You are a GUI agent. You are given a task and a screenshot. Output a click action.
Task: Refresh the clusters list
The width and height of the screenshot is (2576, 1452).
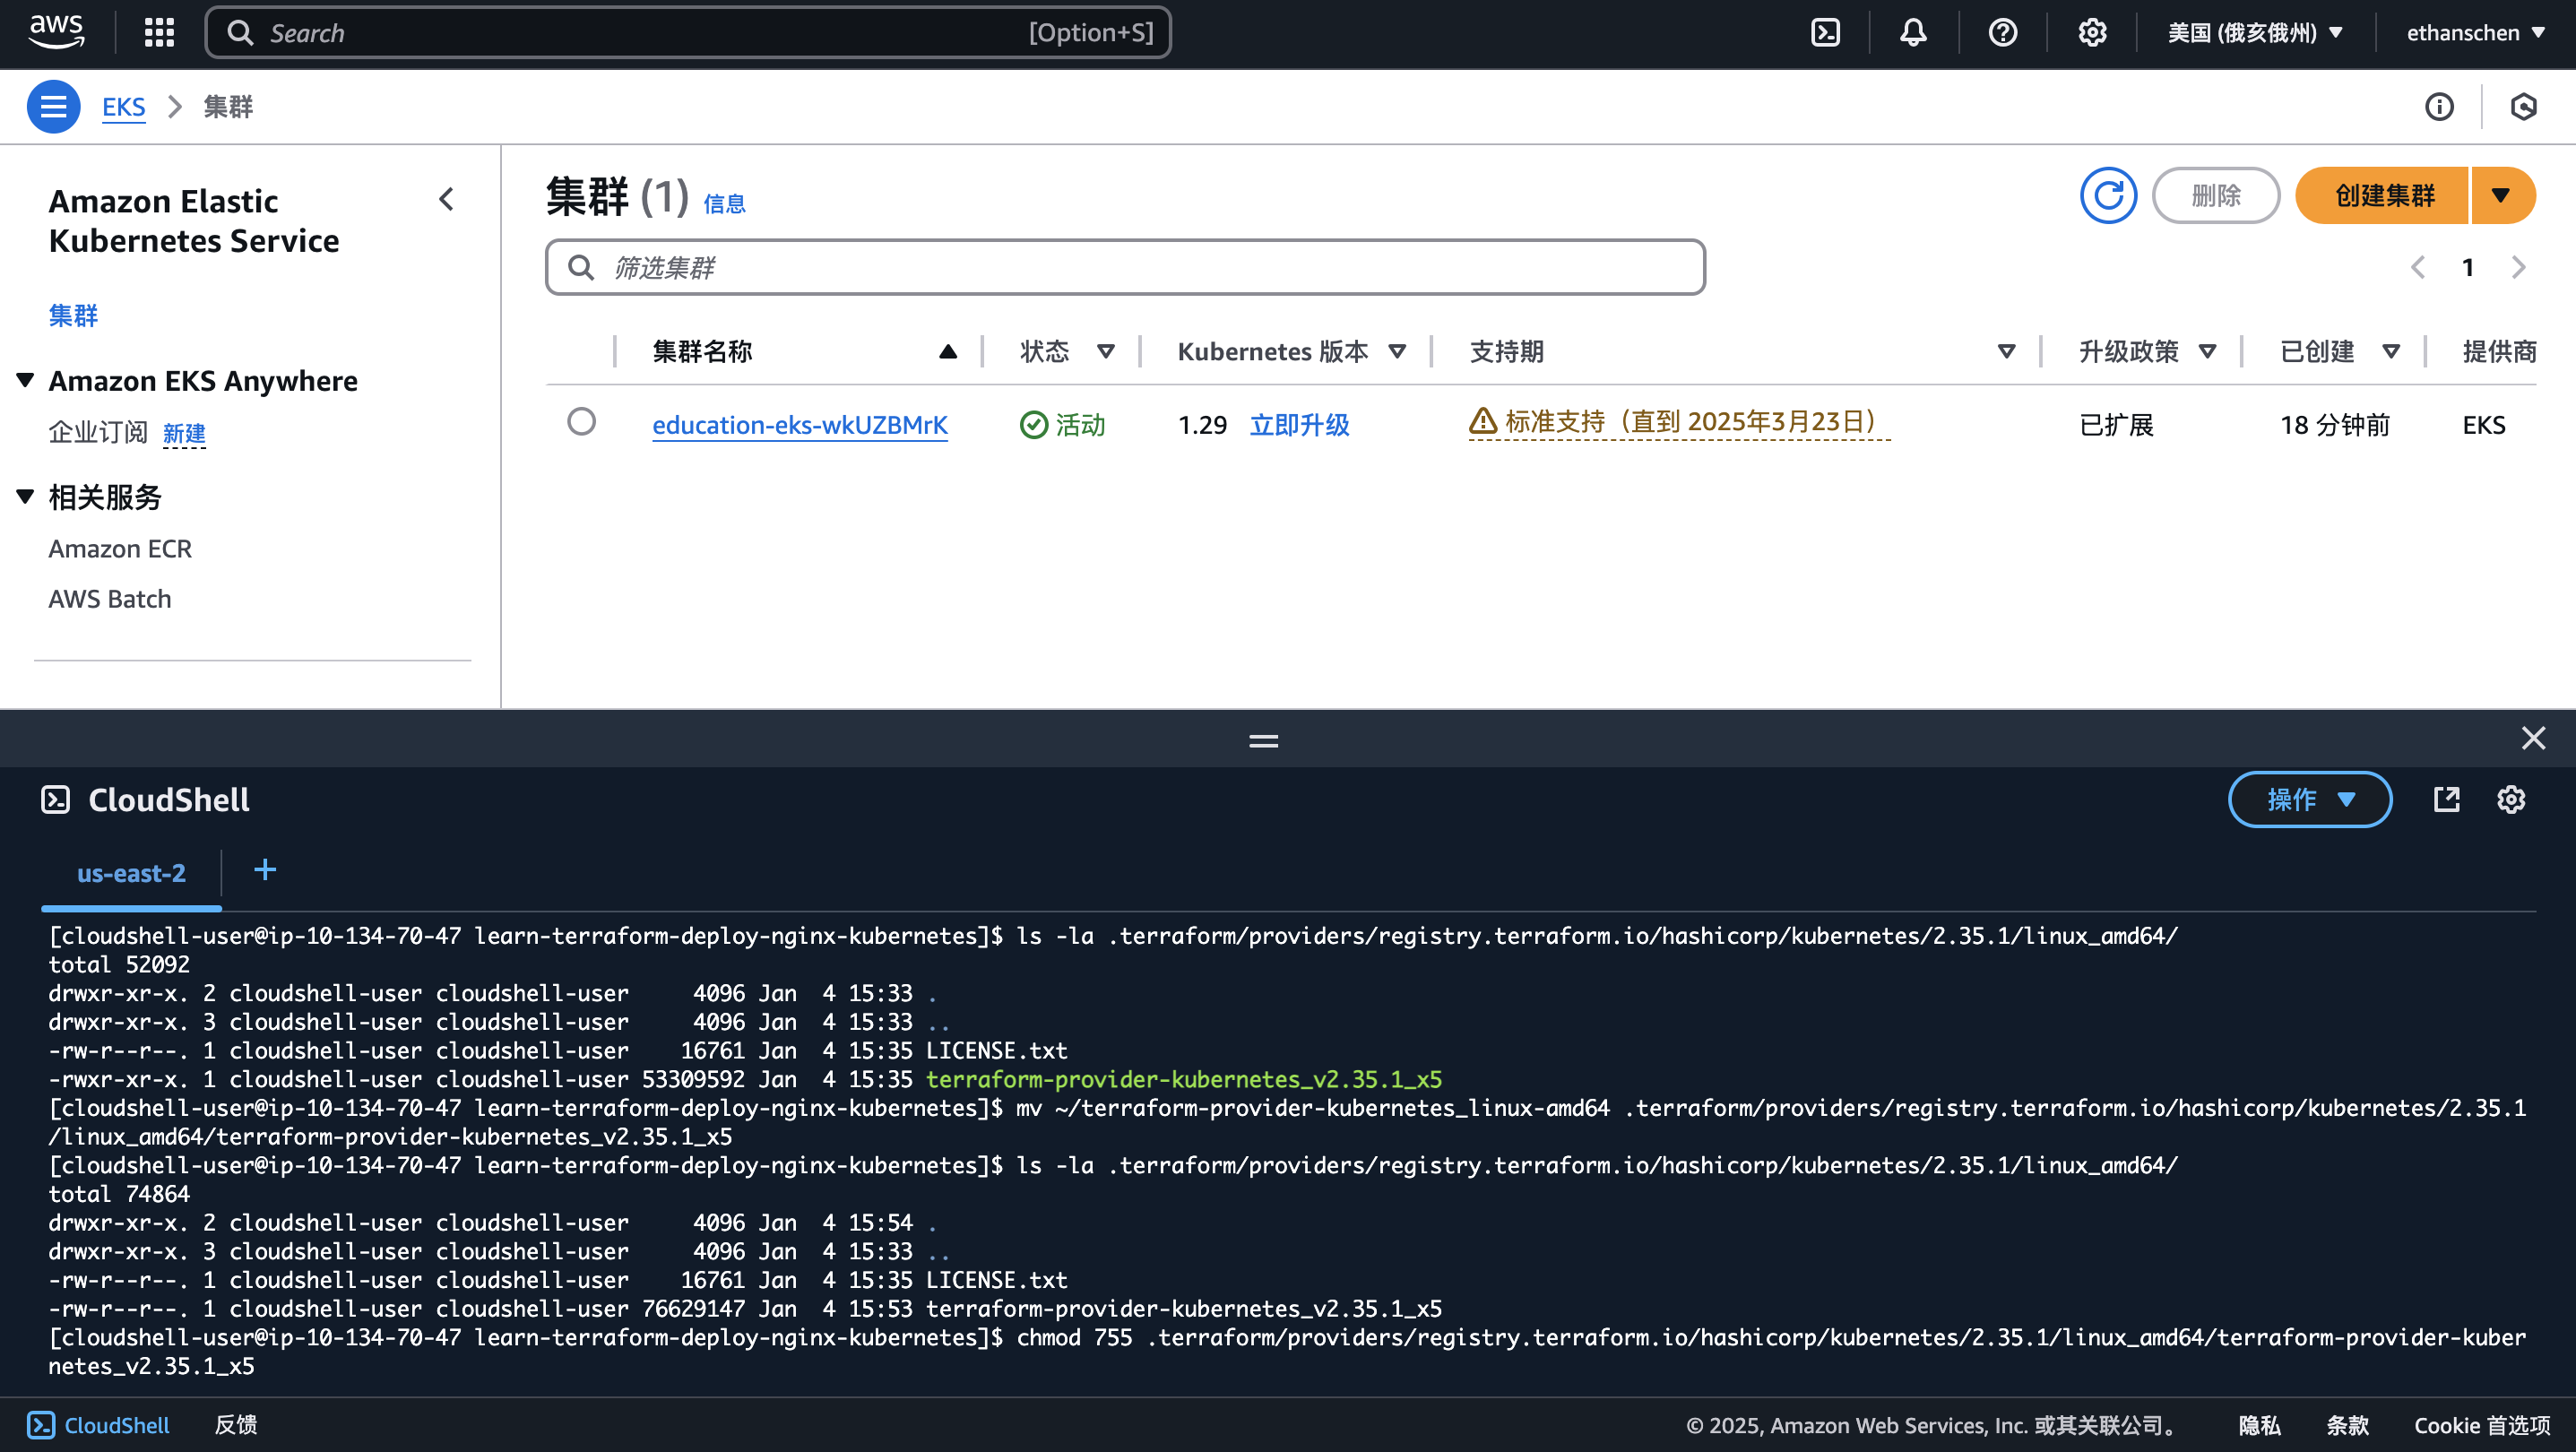pyautogui.click(x=2108, y=195)
